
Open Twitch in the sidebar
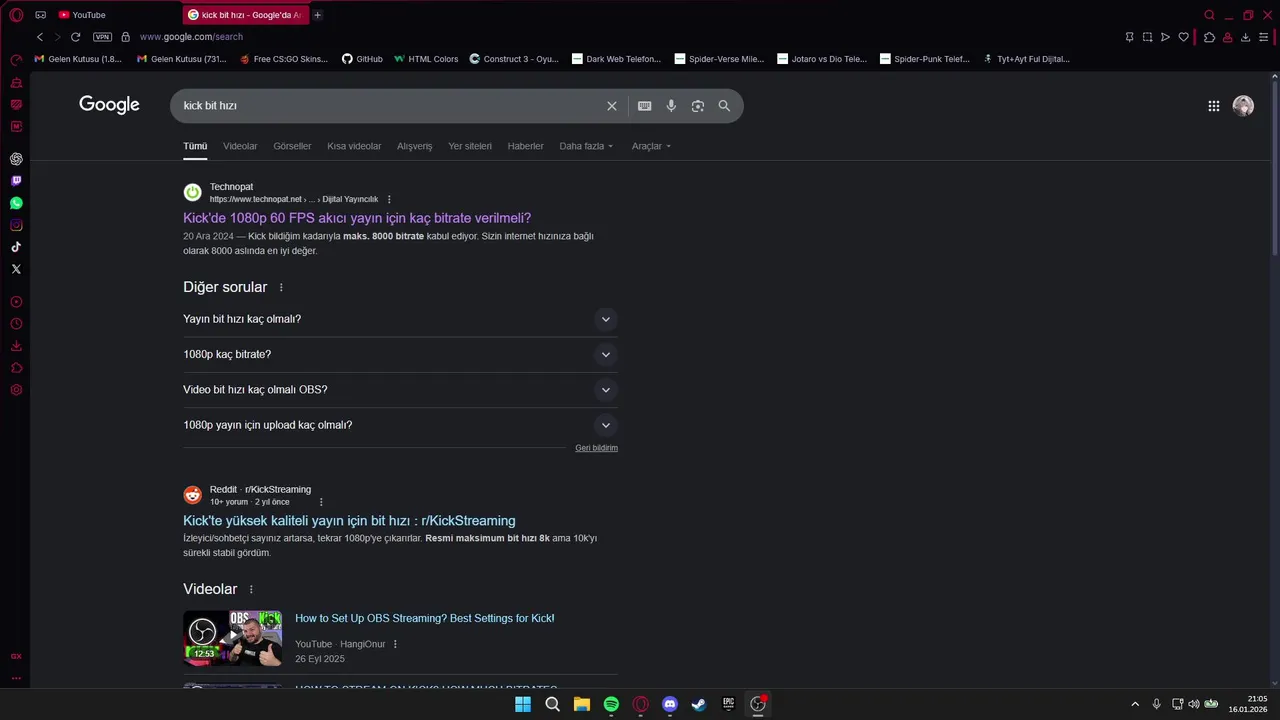pos(16,181)
